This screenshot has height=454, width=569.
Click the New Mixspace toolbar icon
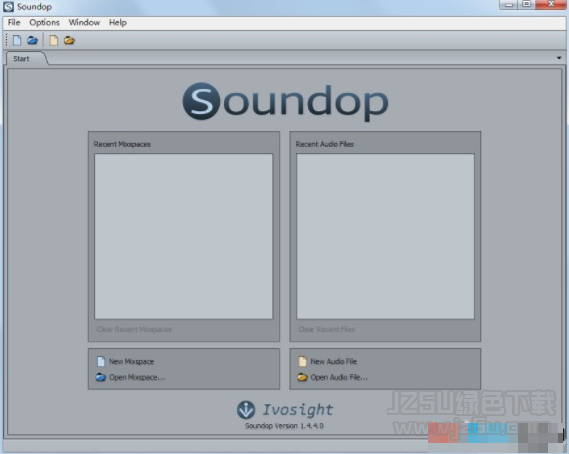coord(17,40)
